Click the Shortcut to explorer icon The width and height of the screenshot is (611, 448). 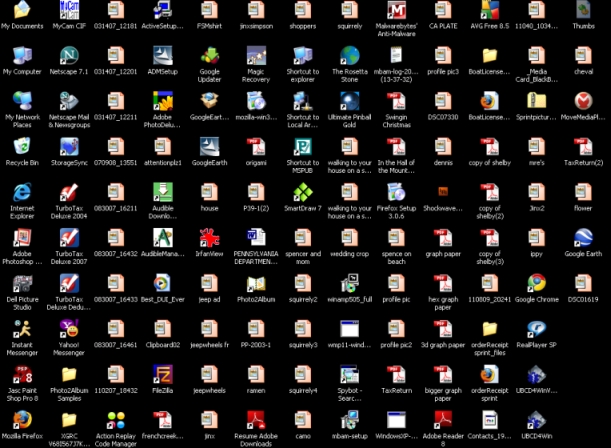pos(303,55)
